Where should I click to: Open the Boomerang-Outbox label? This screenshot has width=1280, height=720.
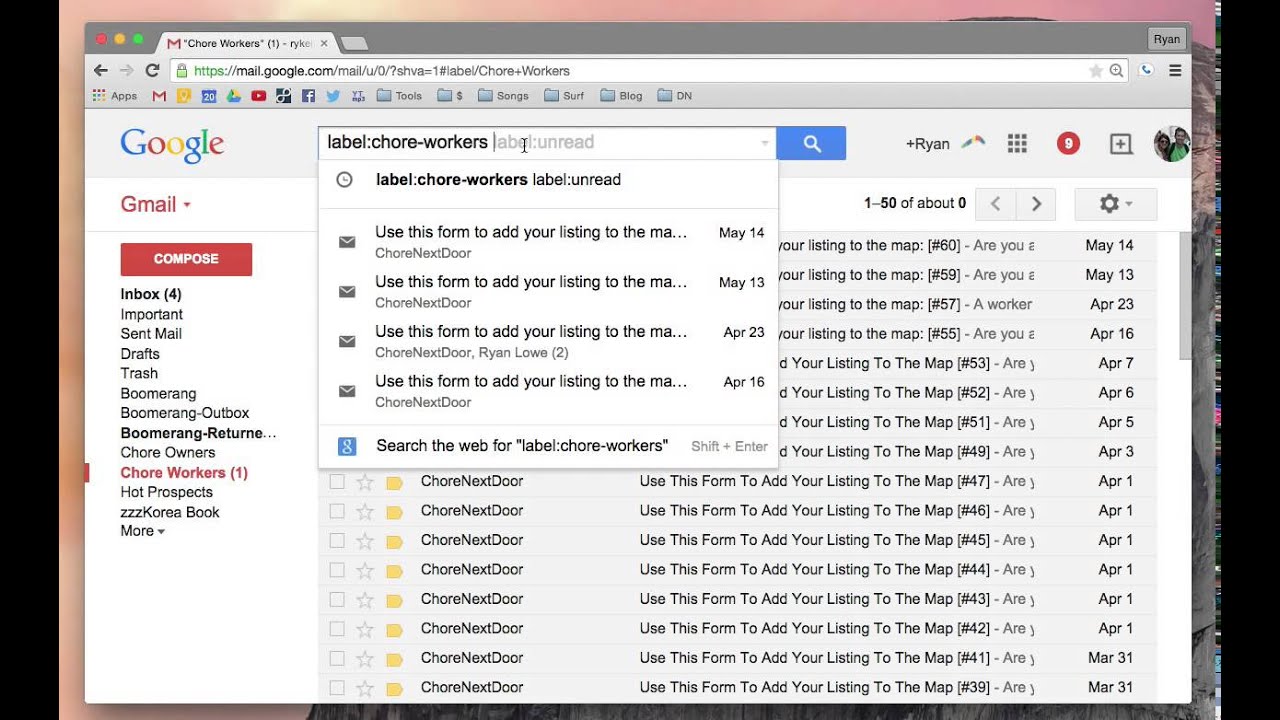(x=185, y=413)
